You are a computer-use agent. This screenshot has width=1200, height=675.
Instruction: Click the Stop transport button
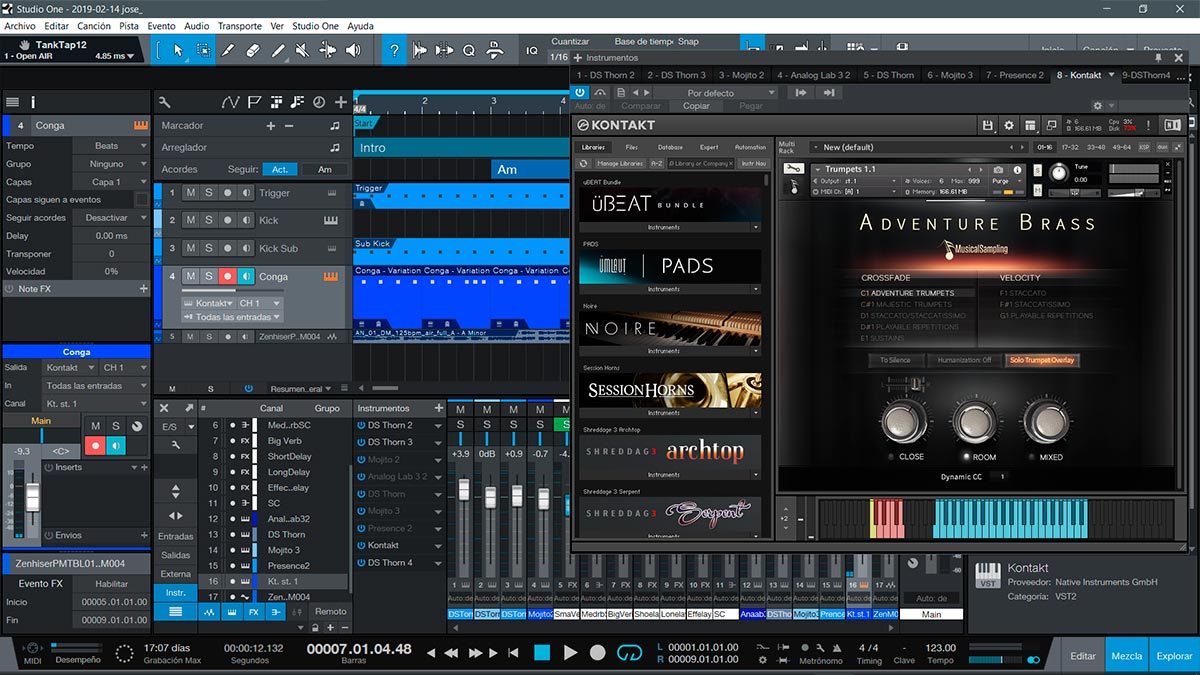542,653
